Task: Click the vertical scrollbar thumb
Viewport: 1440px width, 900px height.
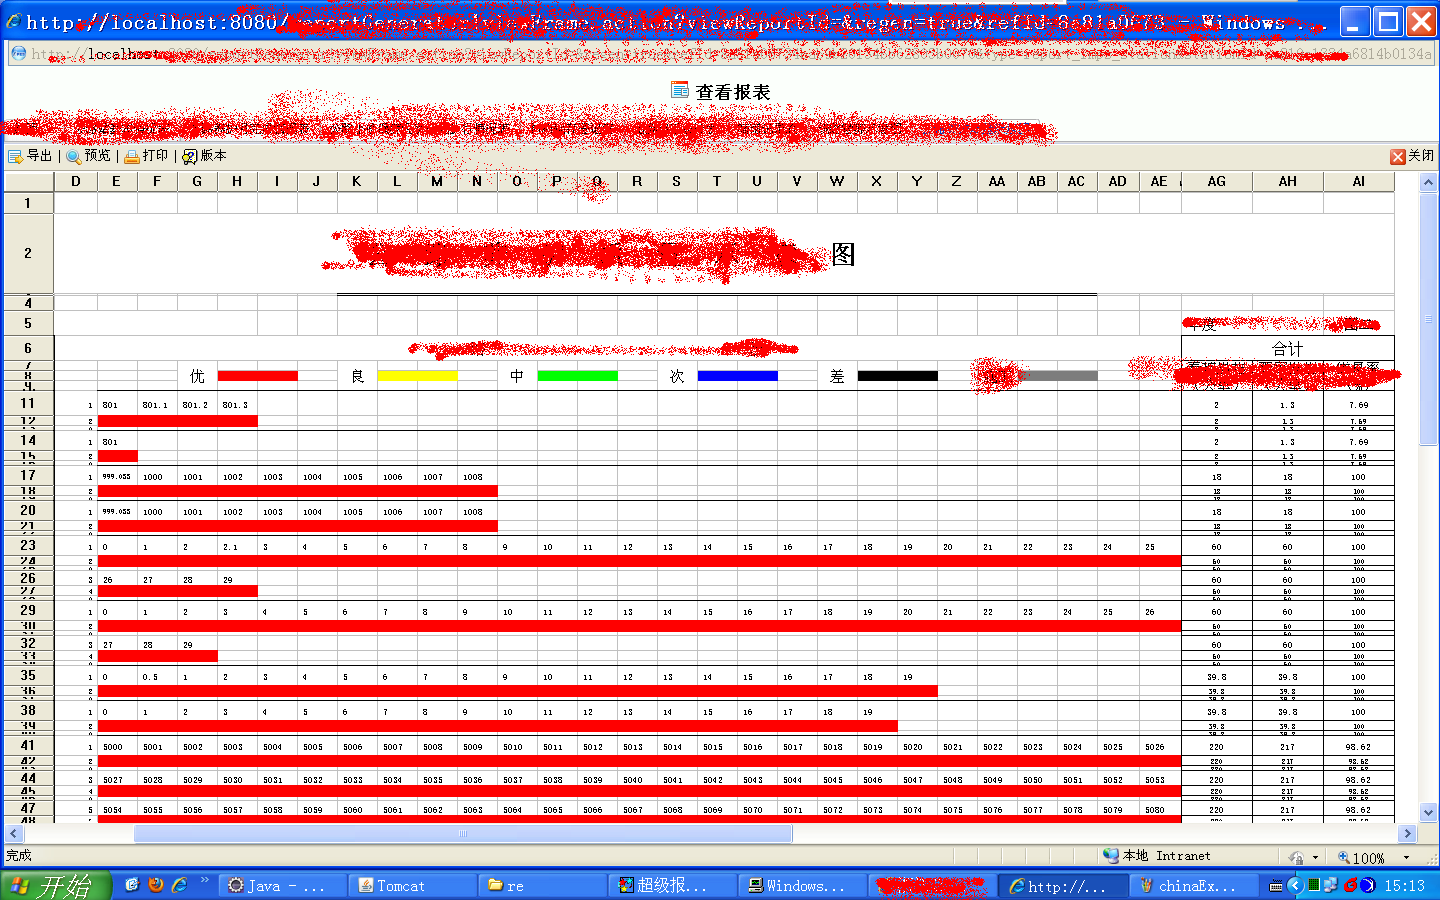Action: tap(1429, 320)
